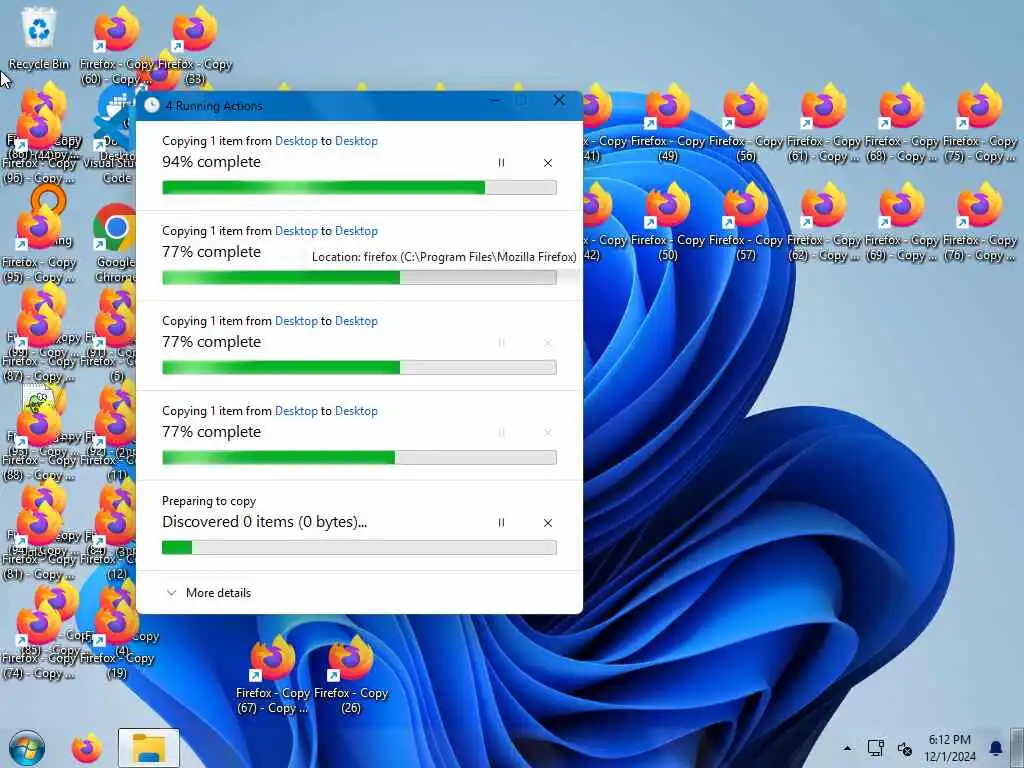Open the notification bell in the tray
The height and width of the screenshot is (768, 1024).
[x=996, y=748]
